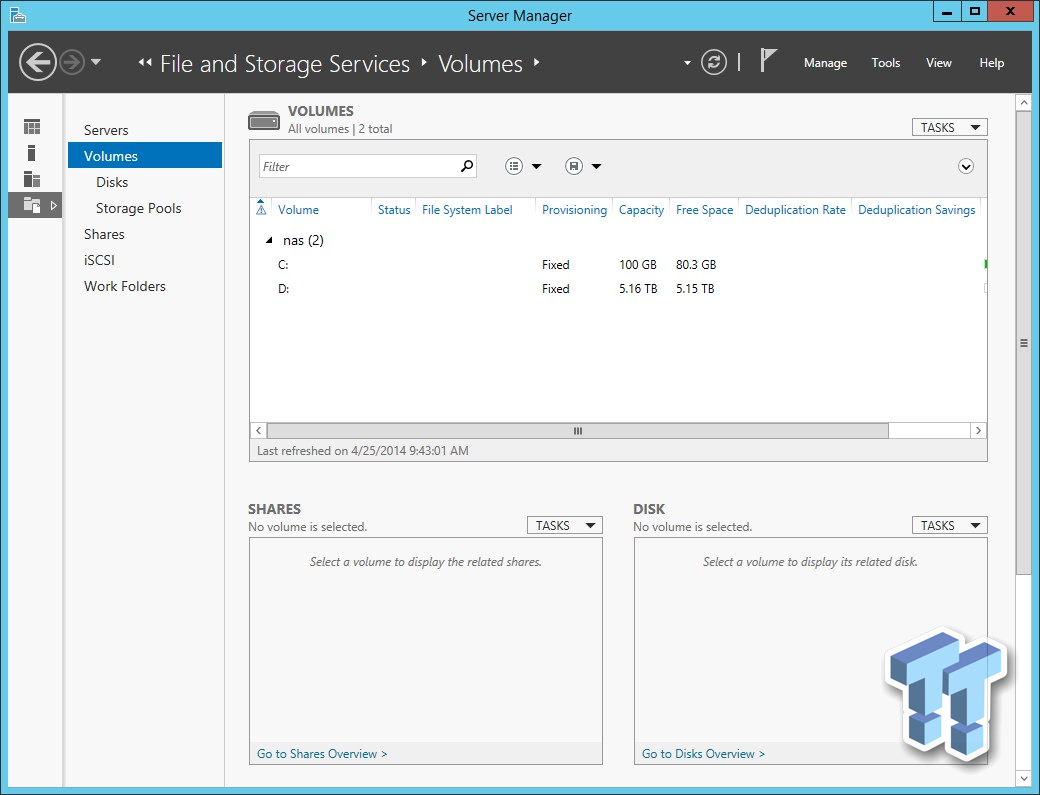Open the Shares TASKS dropdown
The height and width of the screenshot is (795, 1040).
tap(564, 525)
